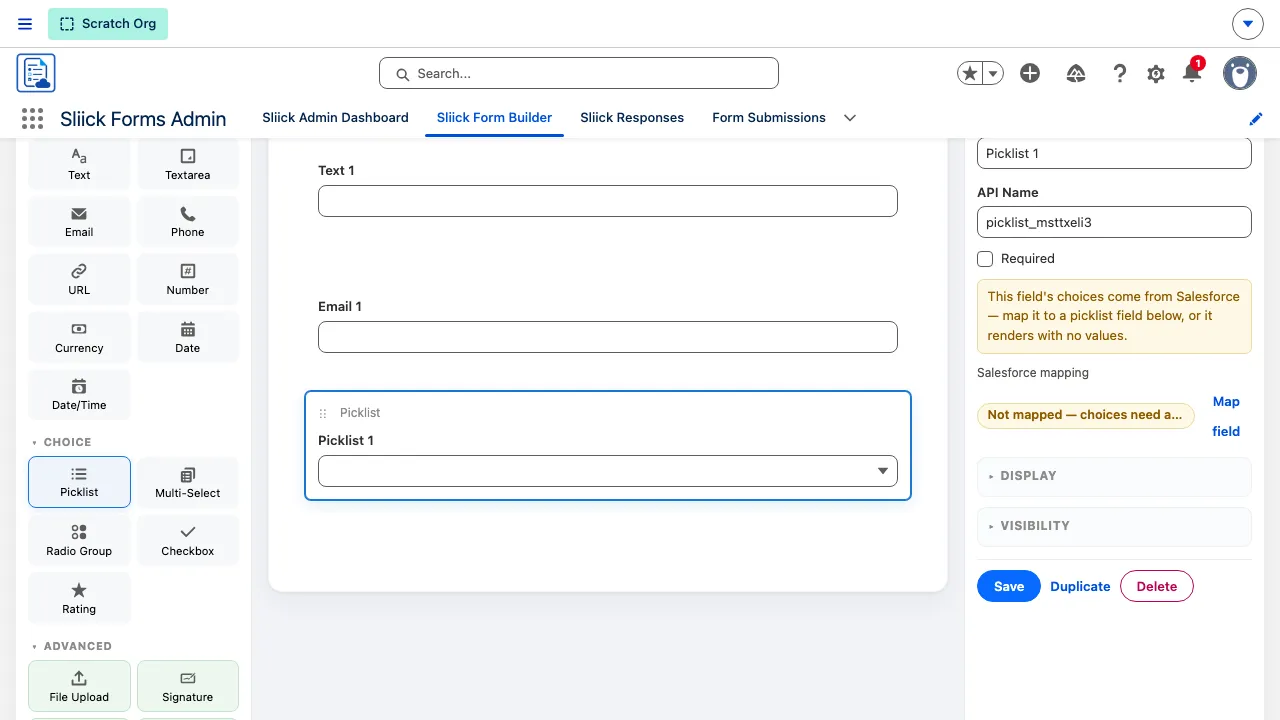The height and width of the screenshot is (720, 1280).
Task: Click the Scratch Org badge
Action: pyautogui.click(x=108, y=24)
